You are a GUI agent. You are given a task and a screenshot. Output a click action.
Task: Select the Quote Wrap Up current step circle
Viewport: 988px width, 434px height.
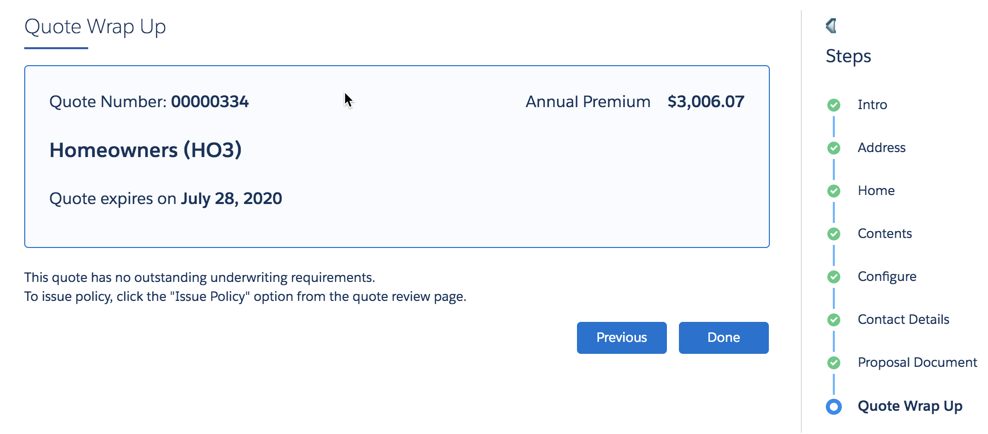click(x=834, y=407)
